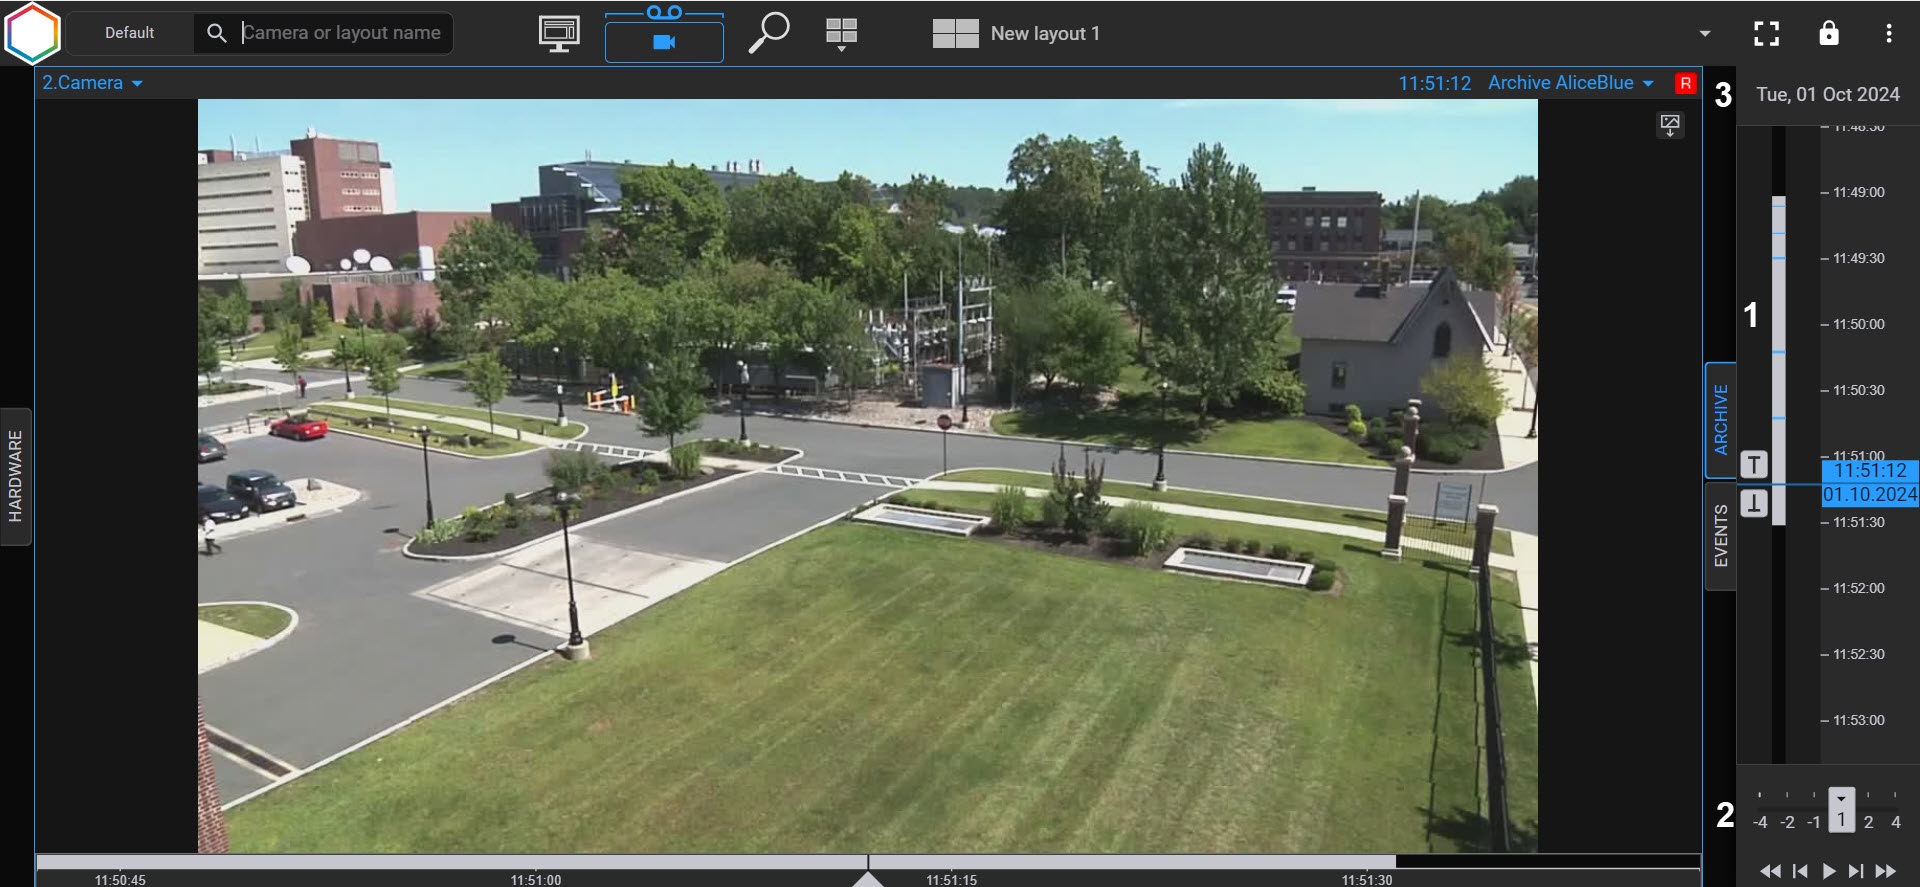Jump to 11:53:00 on the vertical timeline

(x=1858, y=720)
